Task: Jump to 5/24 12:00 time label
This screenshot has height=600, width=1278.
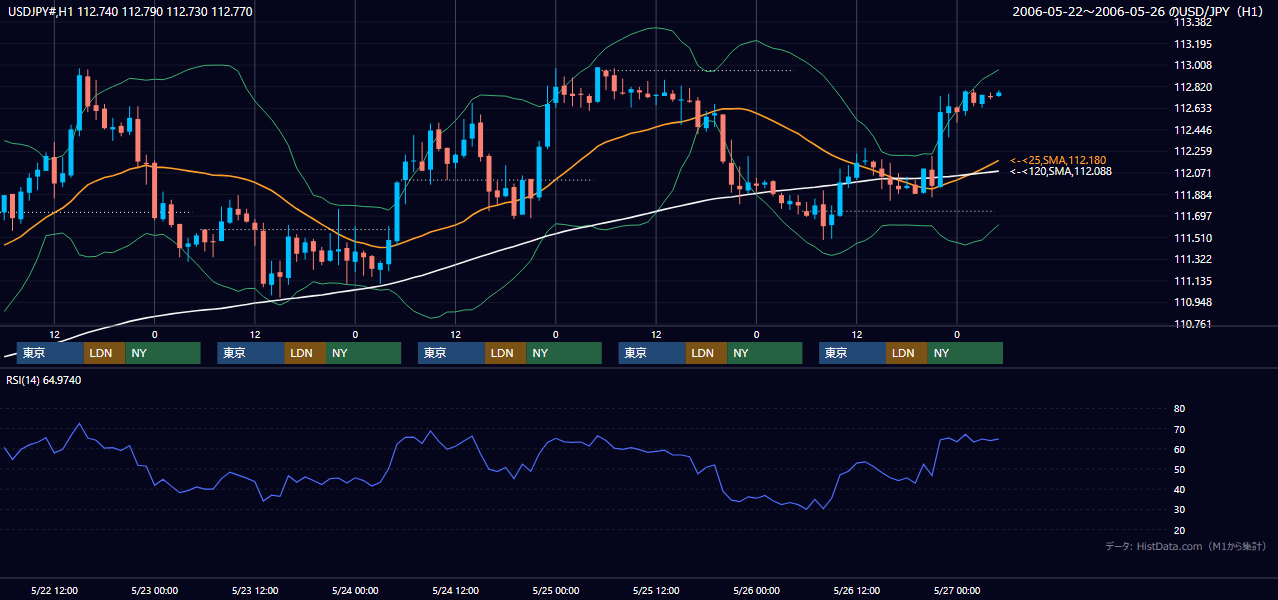Action: (456, 591)
